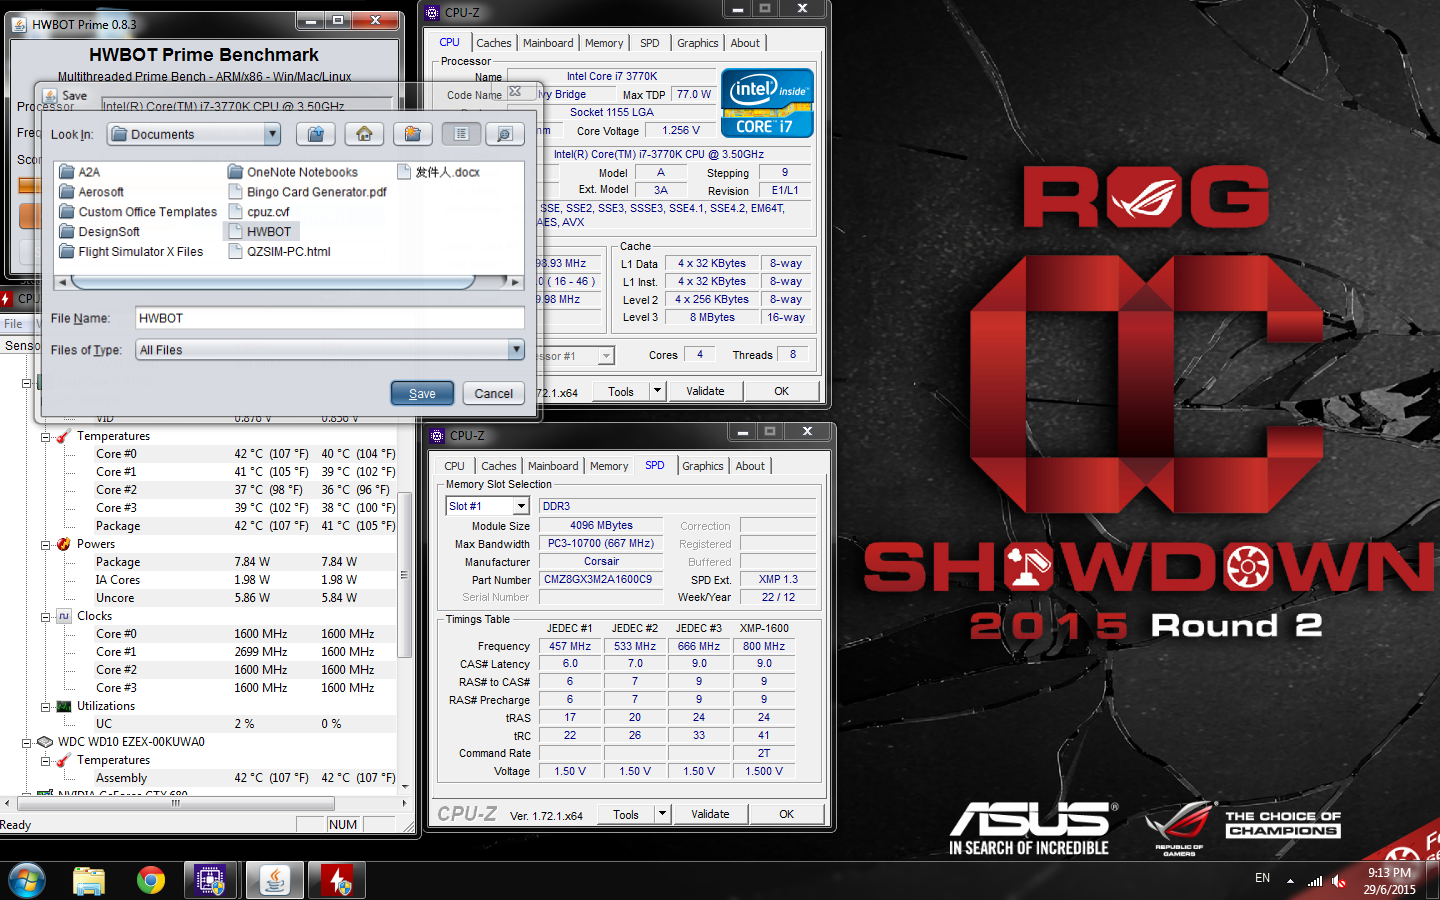Switch to CPU-Z via taskbar icon
The image size is (1440, 900).
[x=210, y=880]
